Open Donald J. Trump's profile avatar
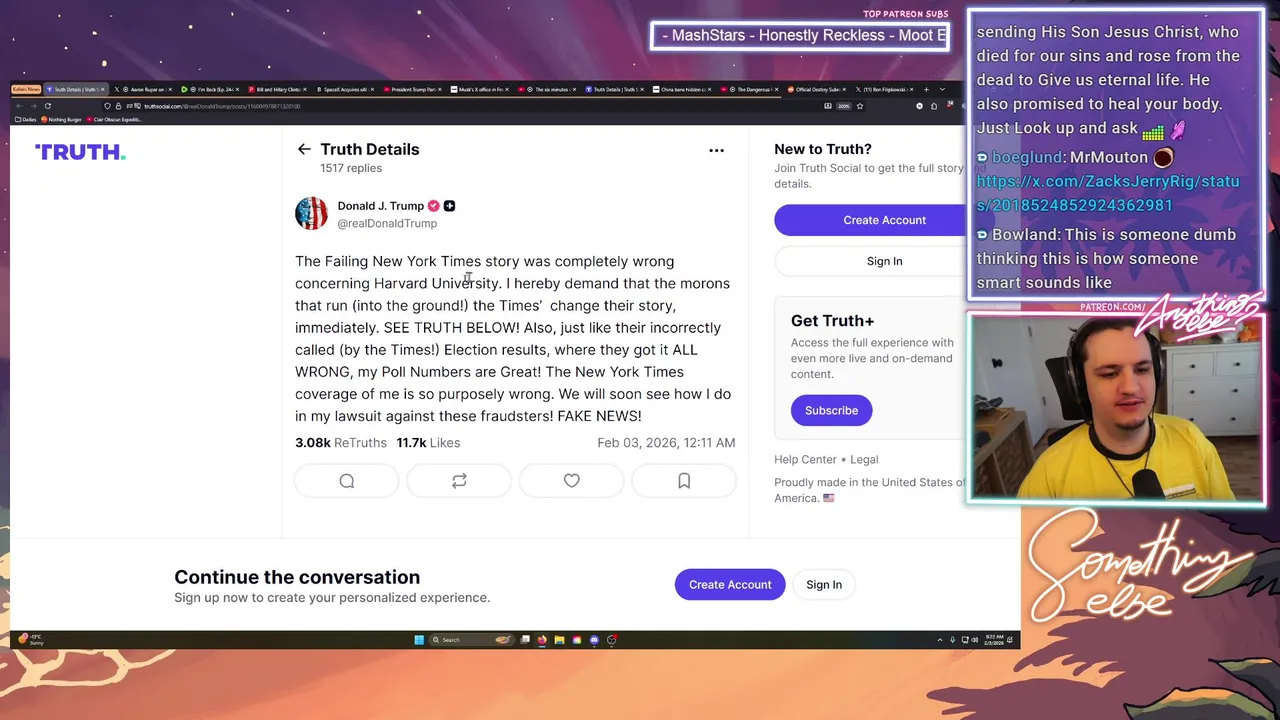The image size is (1280, 720). pyautogui.click(x=311, y=213)
